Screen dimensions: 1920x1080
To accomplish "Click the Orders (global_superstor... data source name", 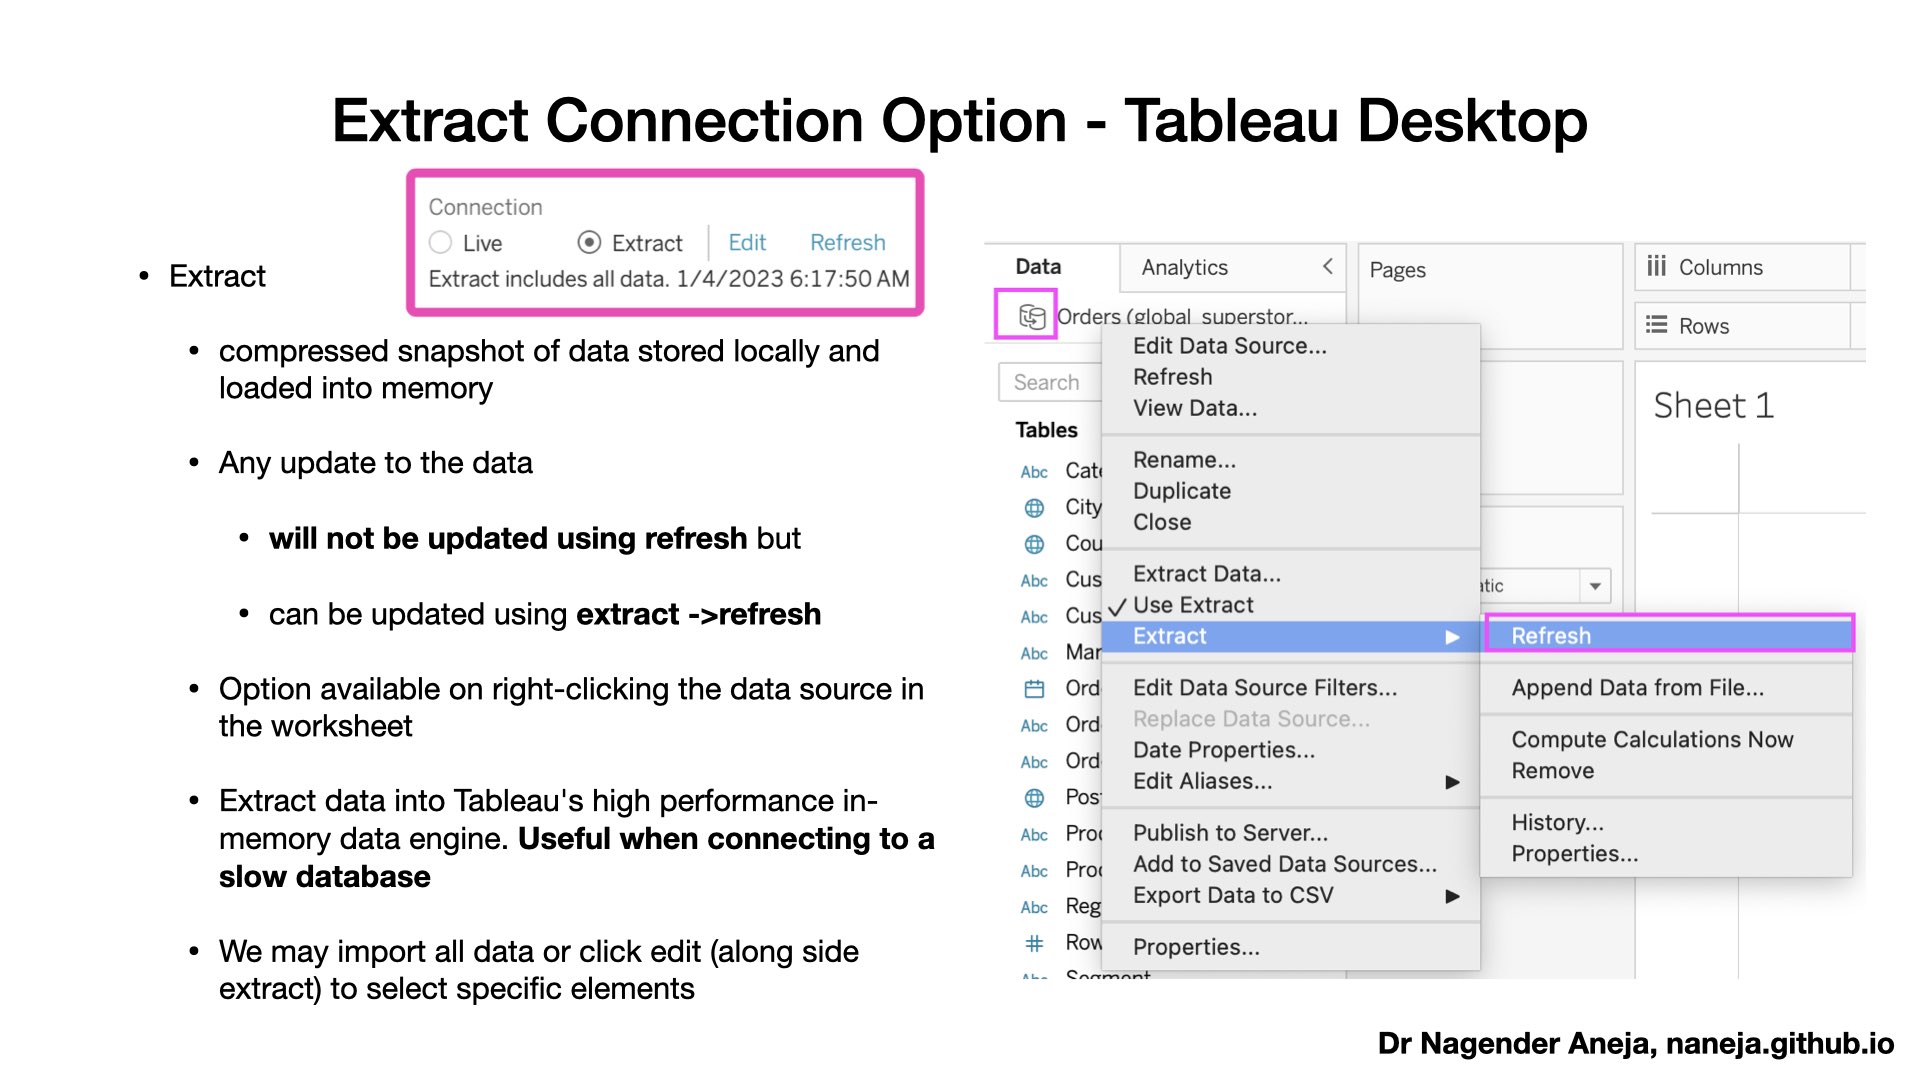I will (x=1182, y=317).
